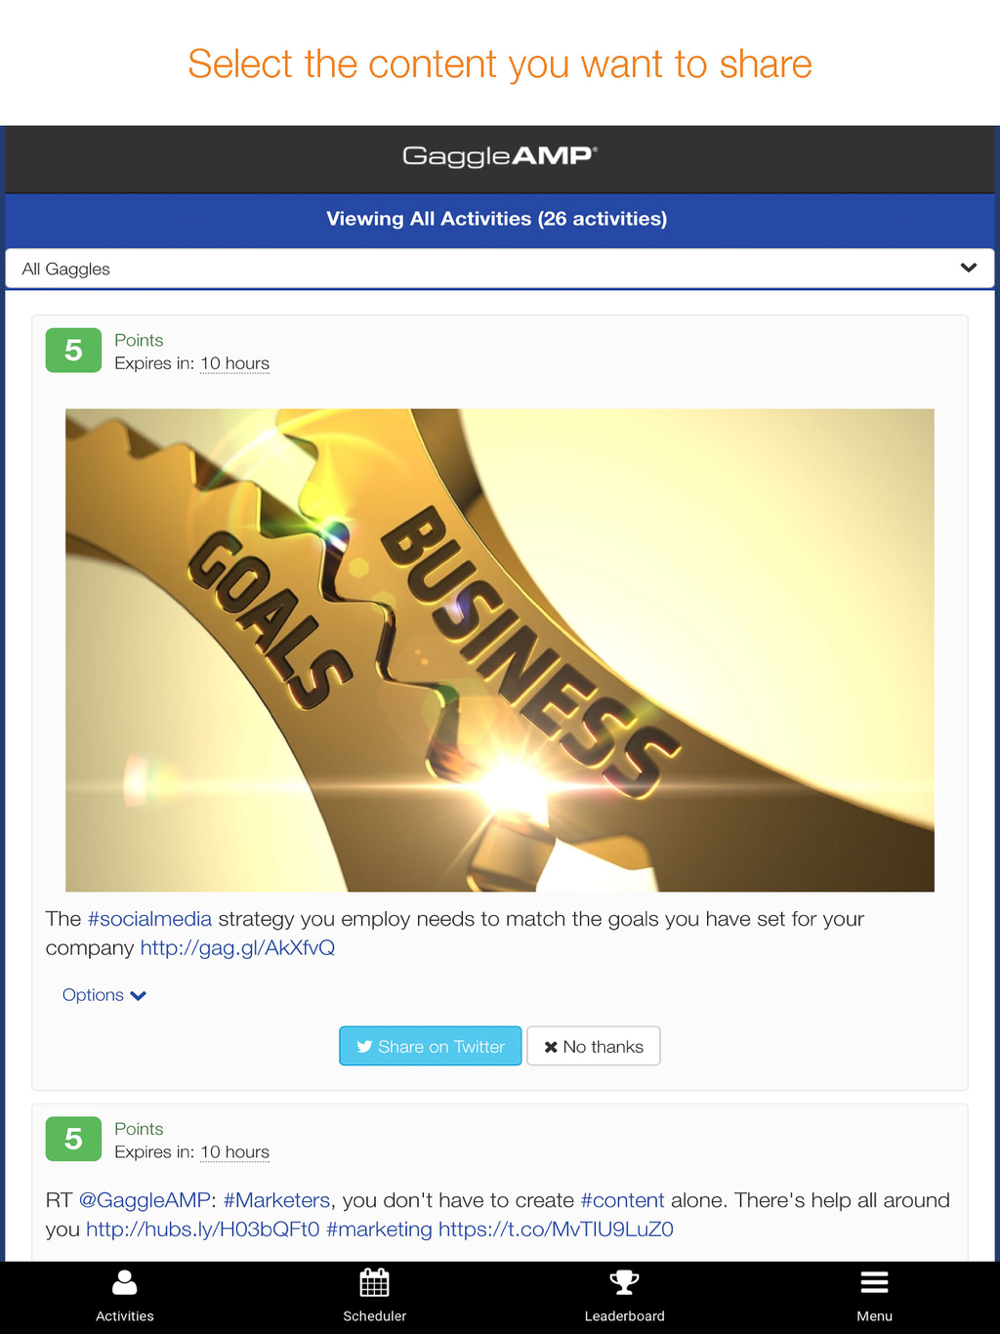The width and height of the screenshot is (1000, 1334).
Task: Dismiss the activity with No thanks
Action: pyautogui.click(x=593, y=1046)
